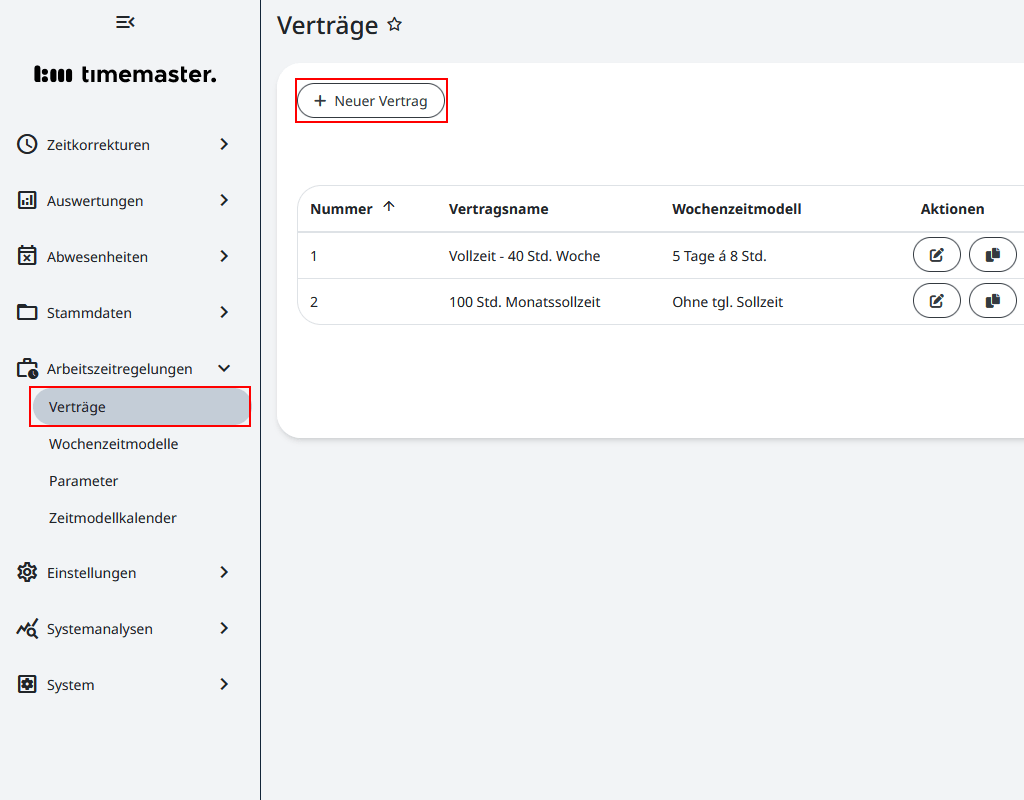Go to Zeitmodellkalender menu item

(x=112, y=518)
